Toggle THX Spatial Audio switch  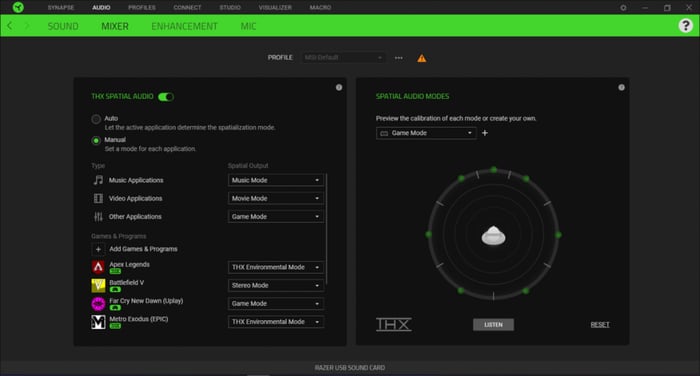(x=166, y=96)
